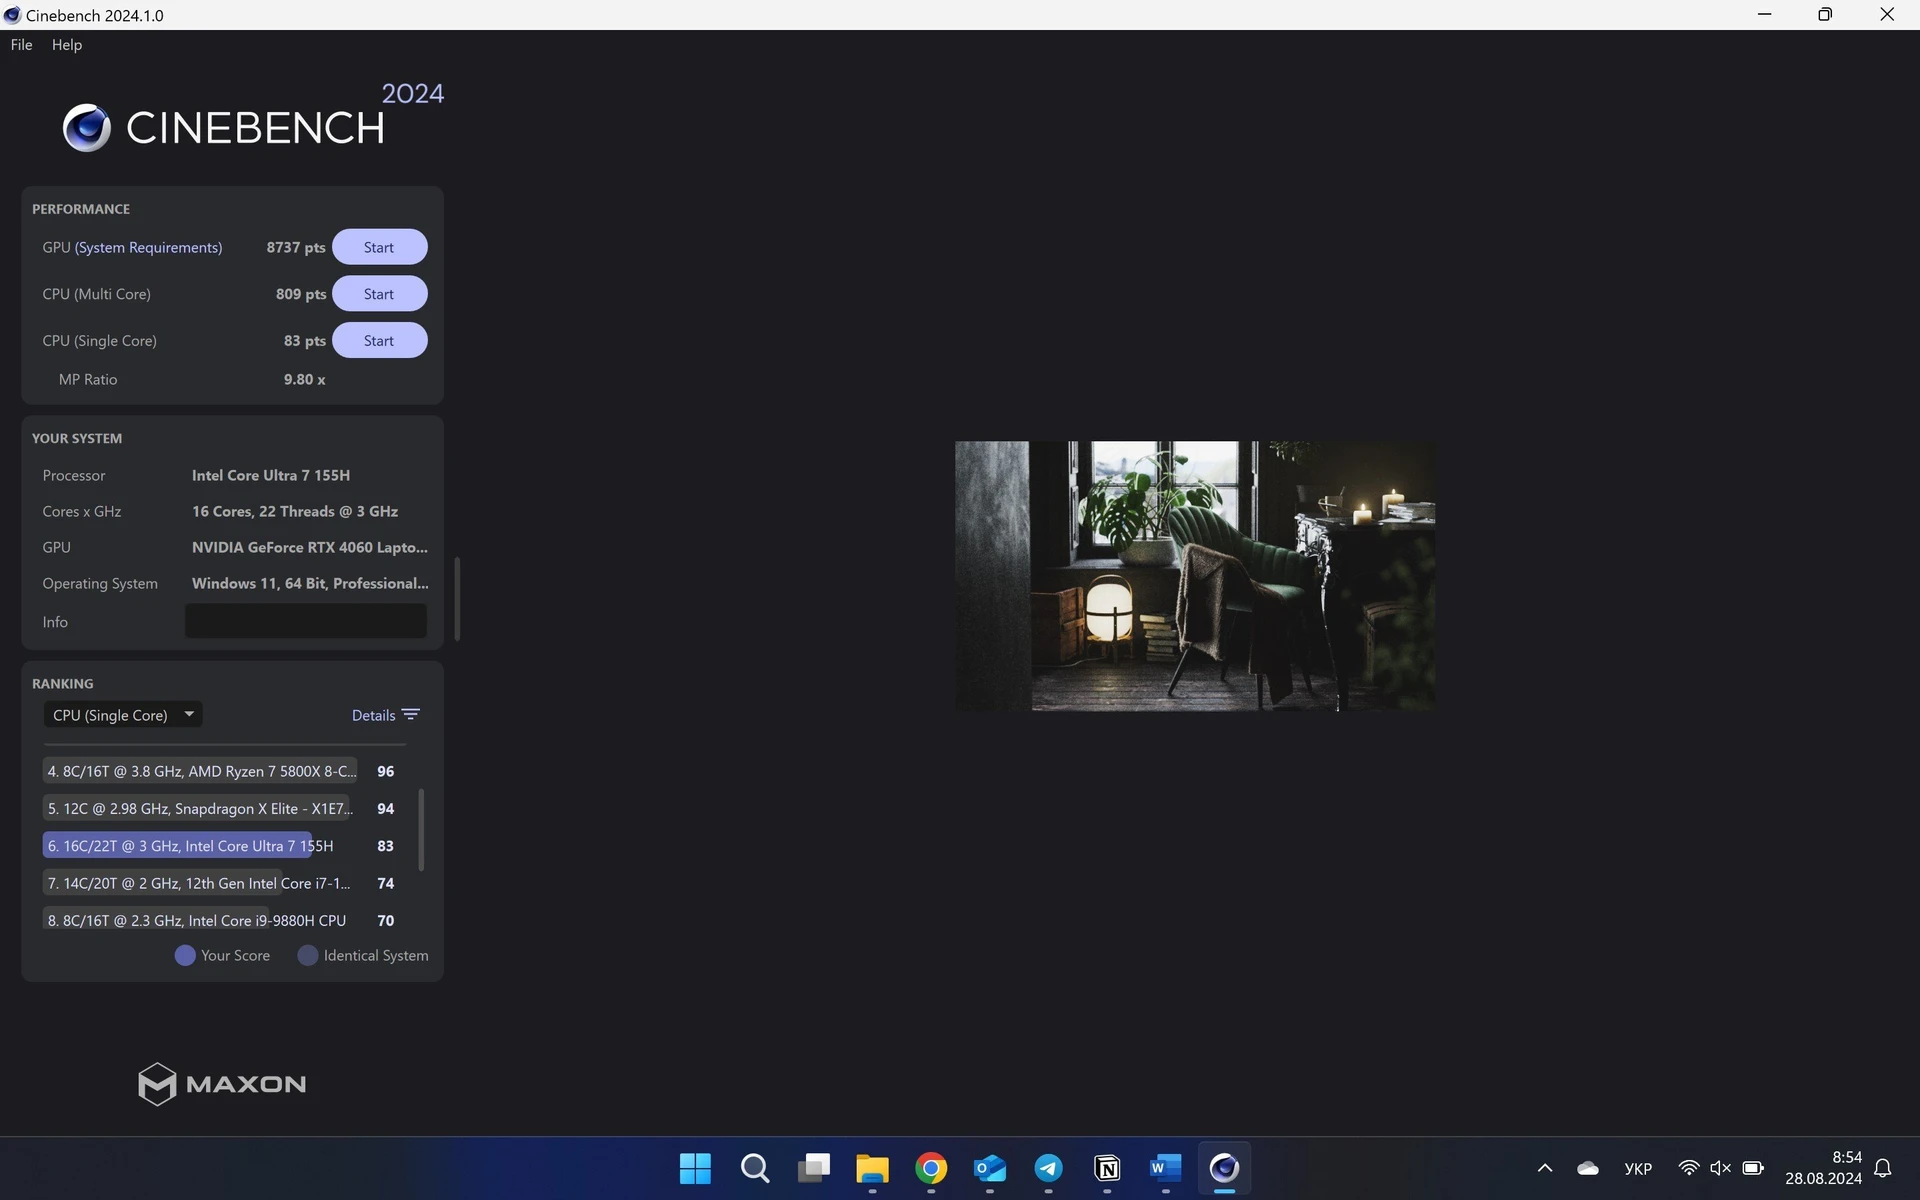This screenshot has width=1920, height=1200.
Task: Open the System Requirements link
Action: (149, 247)
